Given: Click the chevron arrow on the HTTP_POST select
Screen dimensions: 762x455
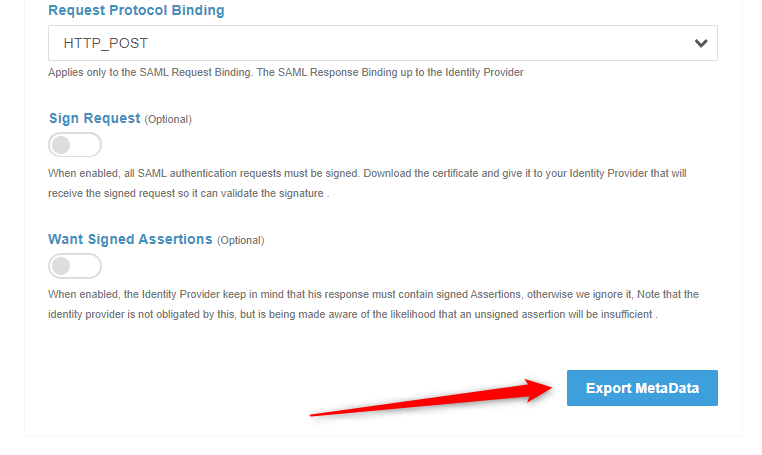Looking at the screenshot, I should (701, 43).
